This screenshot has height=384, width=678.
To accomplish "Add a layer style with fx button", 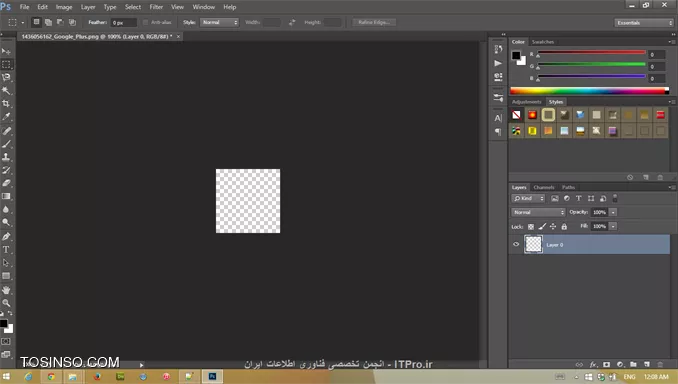I will [593, 365].
